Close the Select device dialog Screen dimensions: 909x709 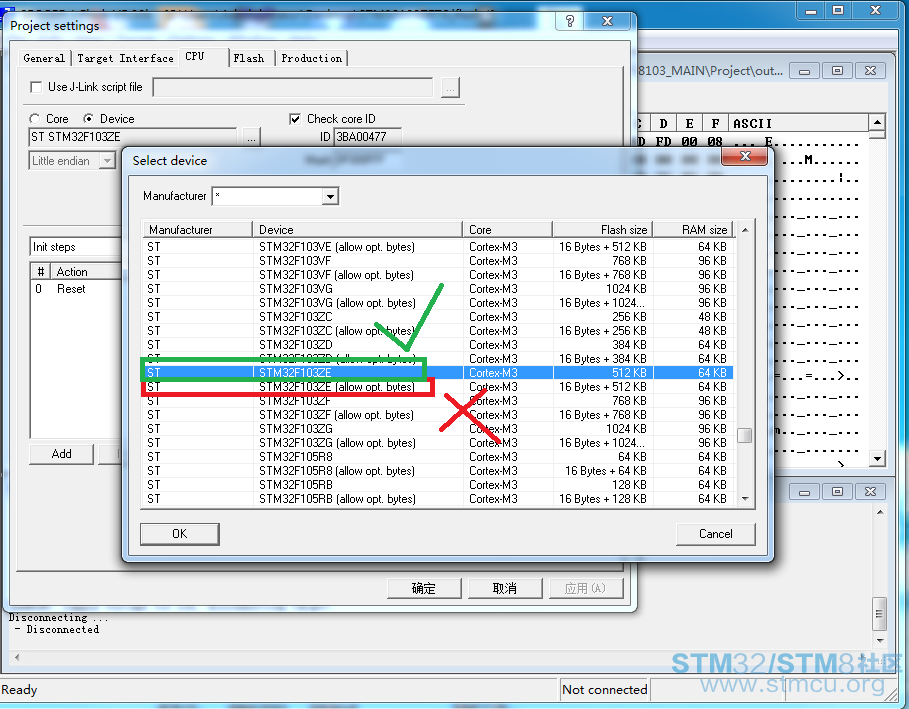click(745, 156)
